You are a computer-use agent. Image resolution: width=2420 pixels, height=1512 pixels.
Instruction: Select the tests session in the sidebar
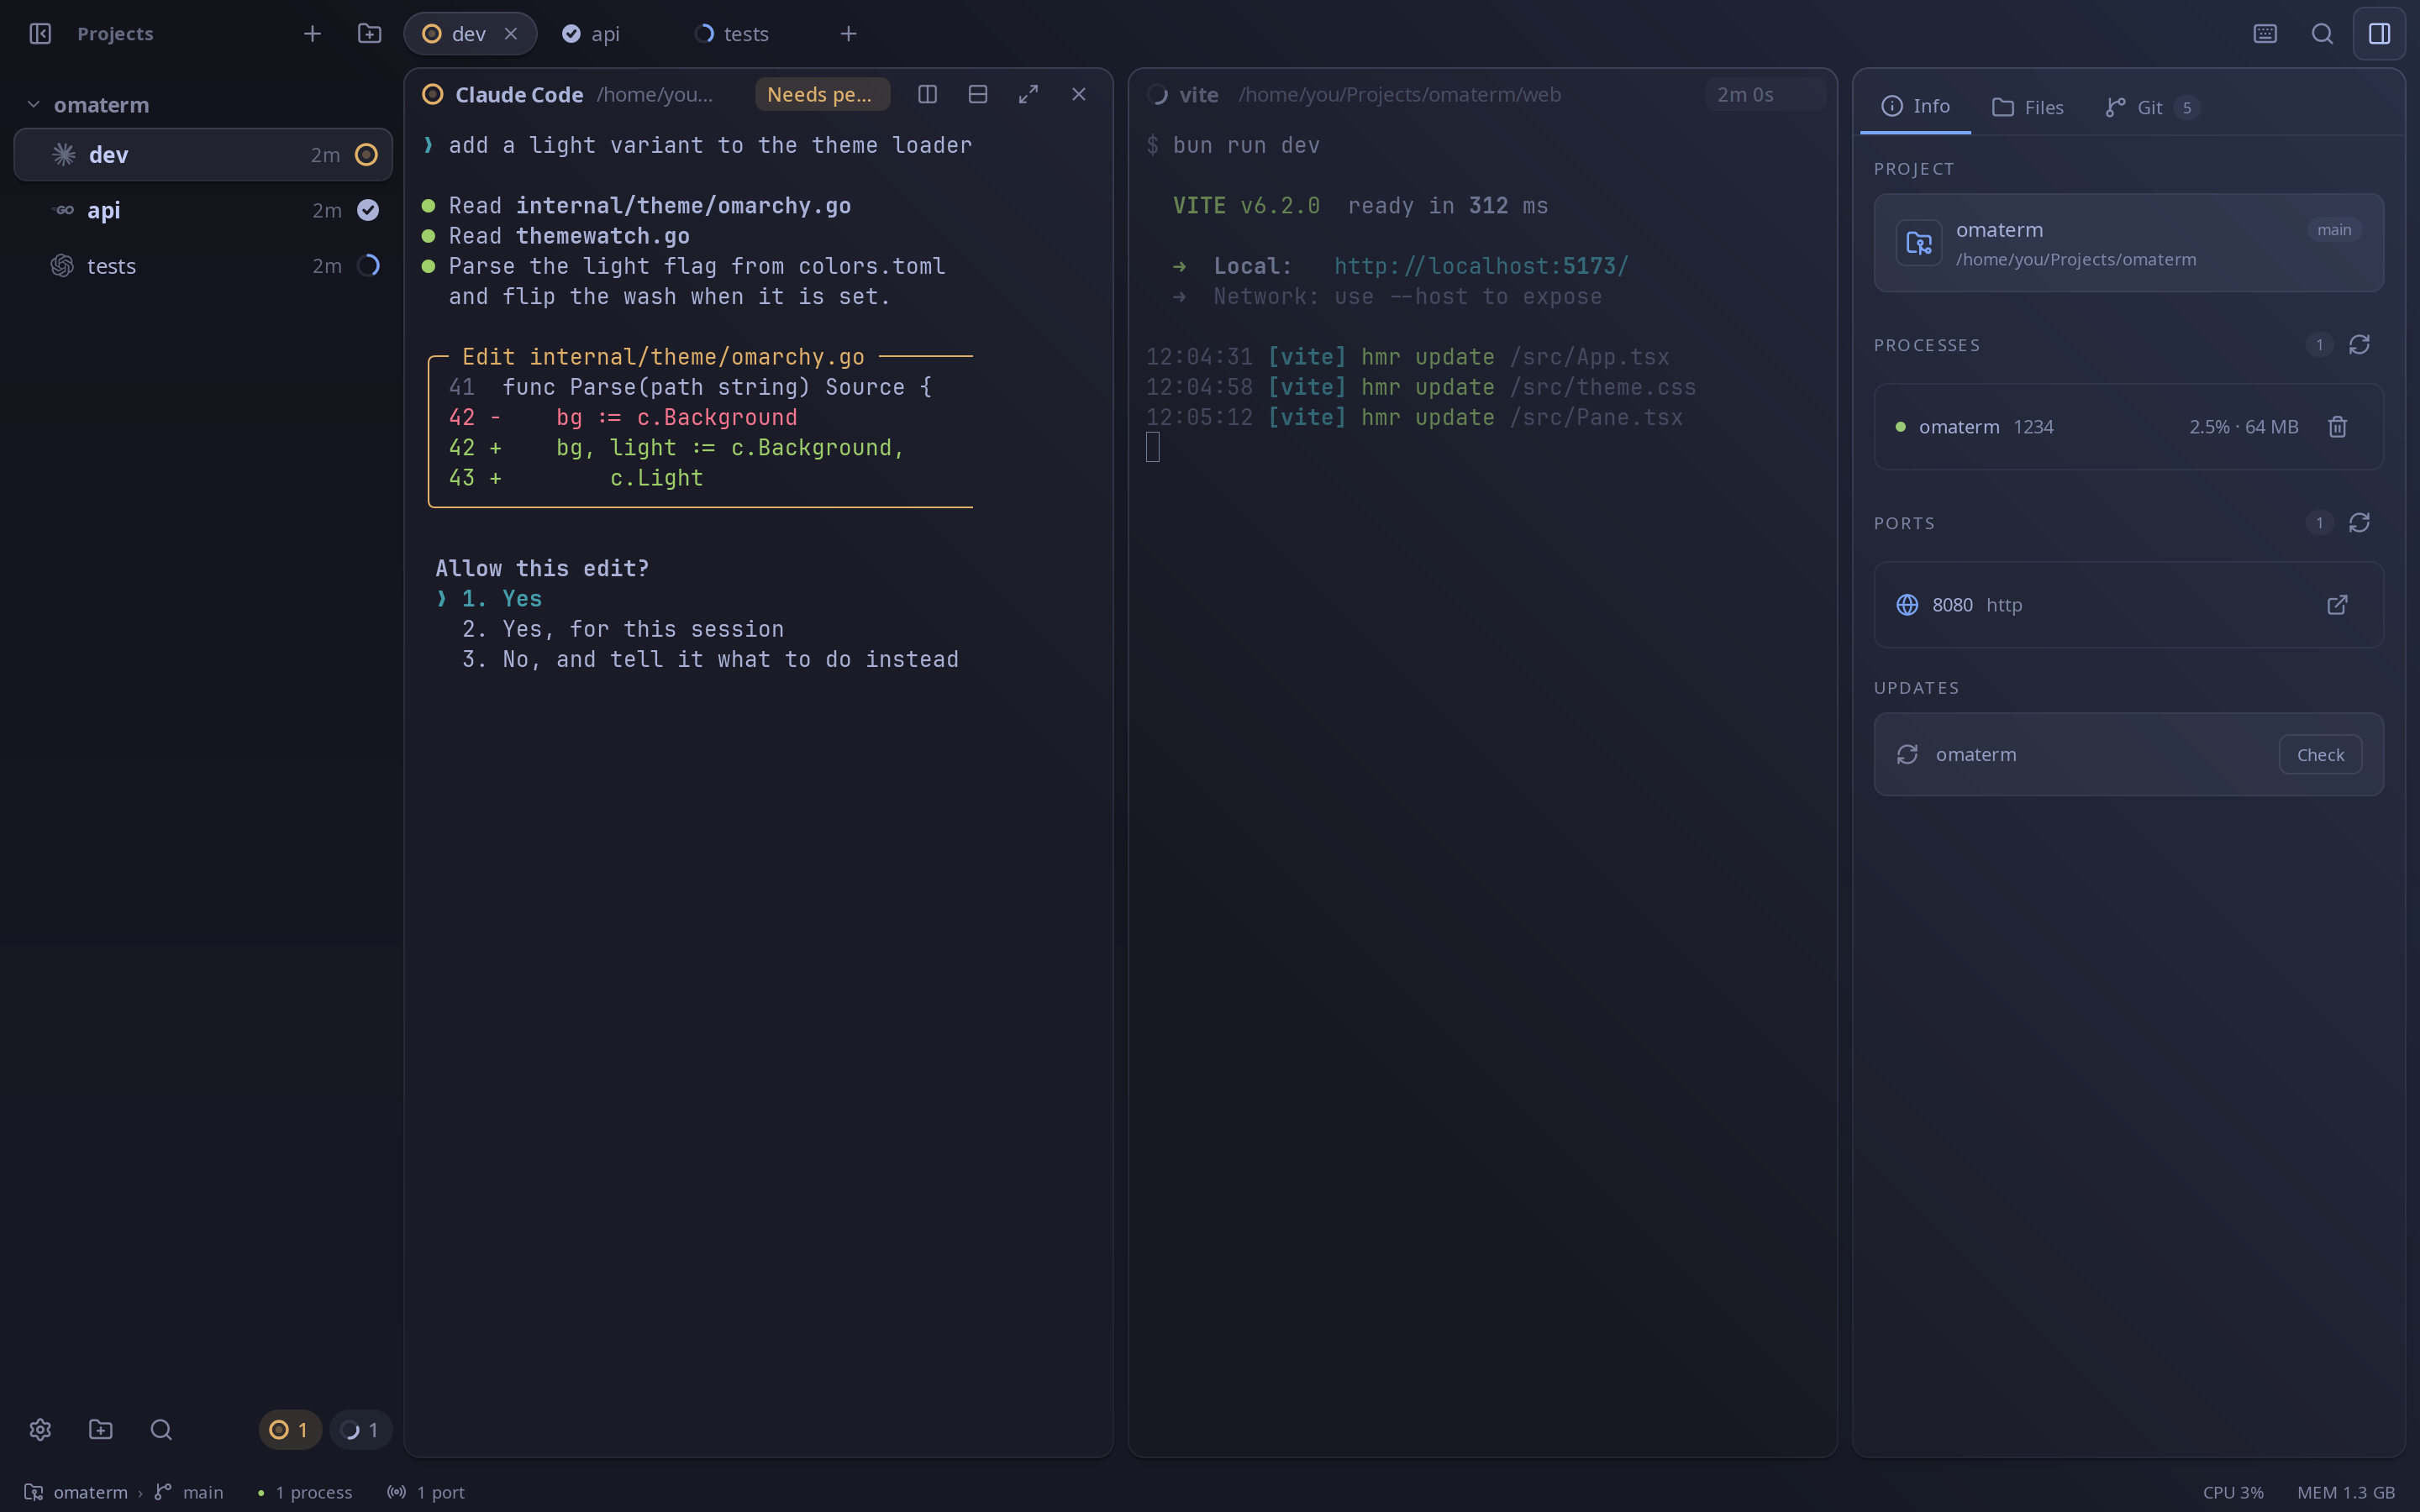coord(203,266)
